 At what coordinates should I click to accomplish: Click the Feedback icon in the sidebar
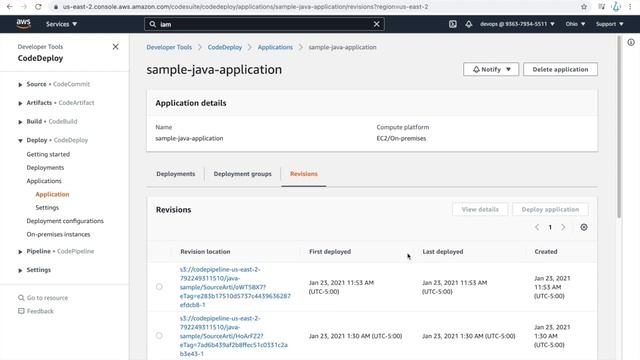click(x=21, y=311)
